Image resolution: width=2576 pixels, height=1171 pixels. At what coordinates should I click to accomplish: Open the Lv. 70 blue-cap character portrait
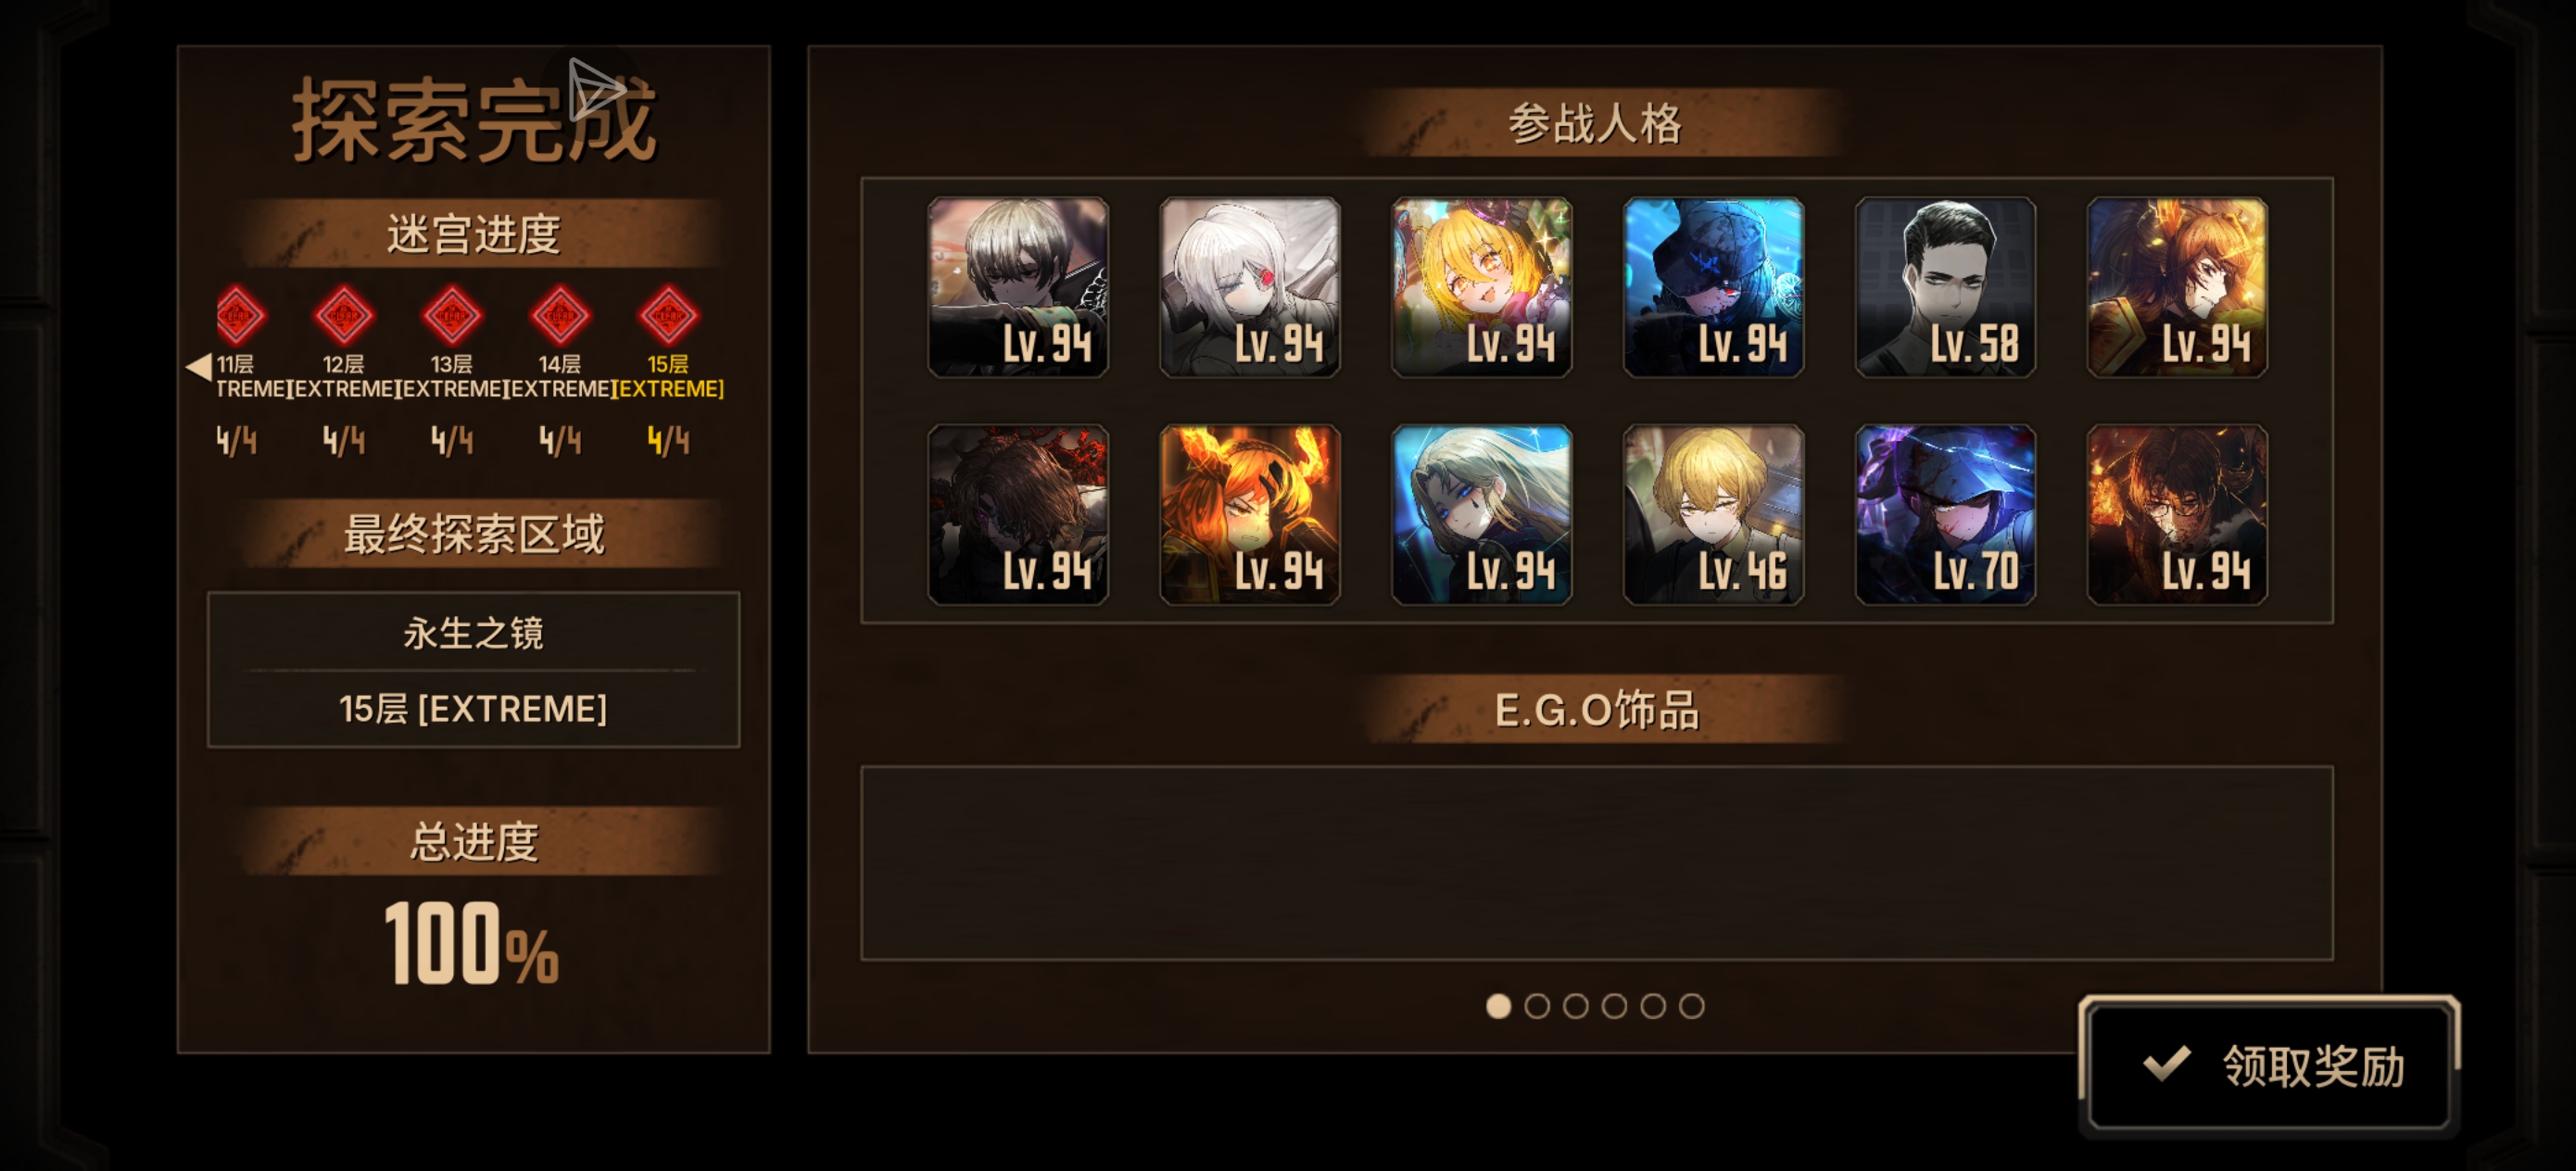click(1945, 514)
